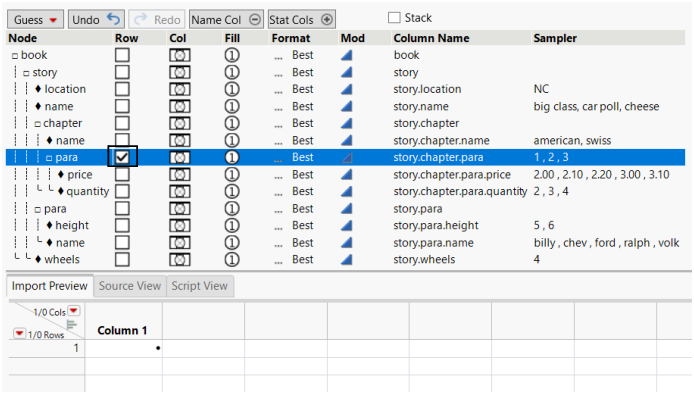Click the Sampler column header

(555, 38)
